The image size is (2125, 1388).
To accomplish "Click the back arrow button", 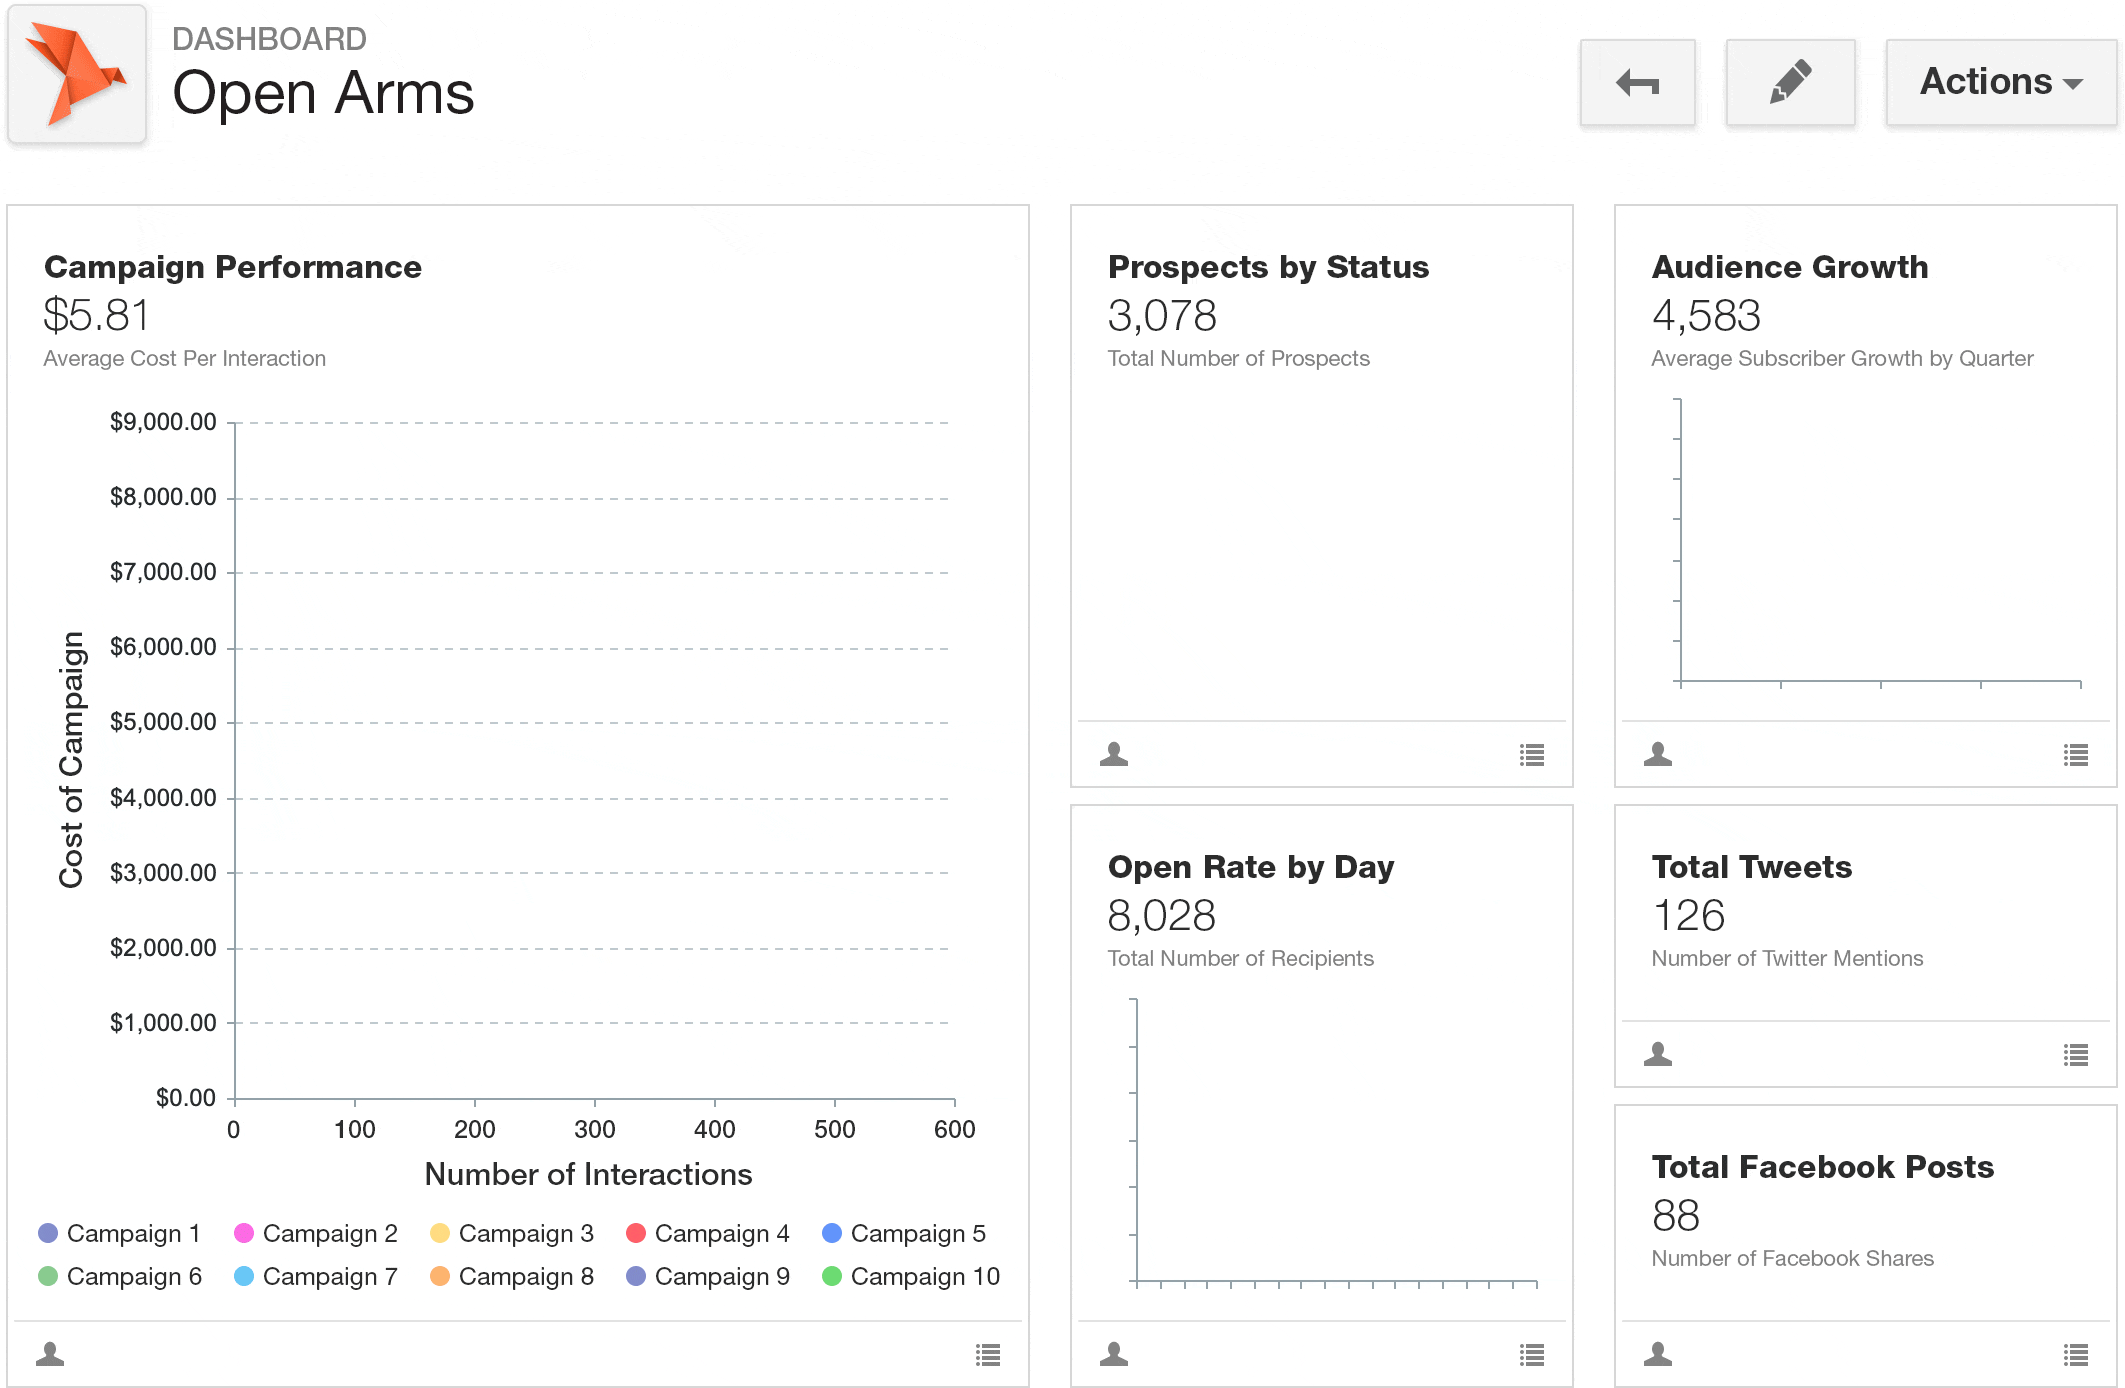I will (1637, 83).
